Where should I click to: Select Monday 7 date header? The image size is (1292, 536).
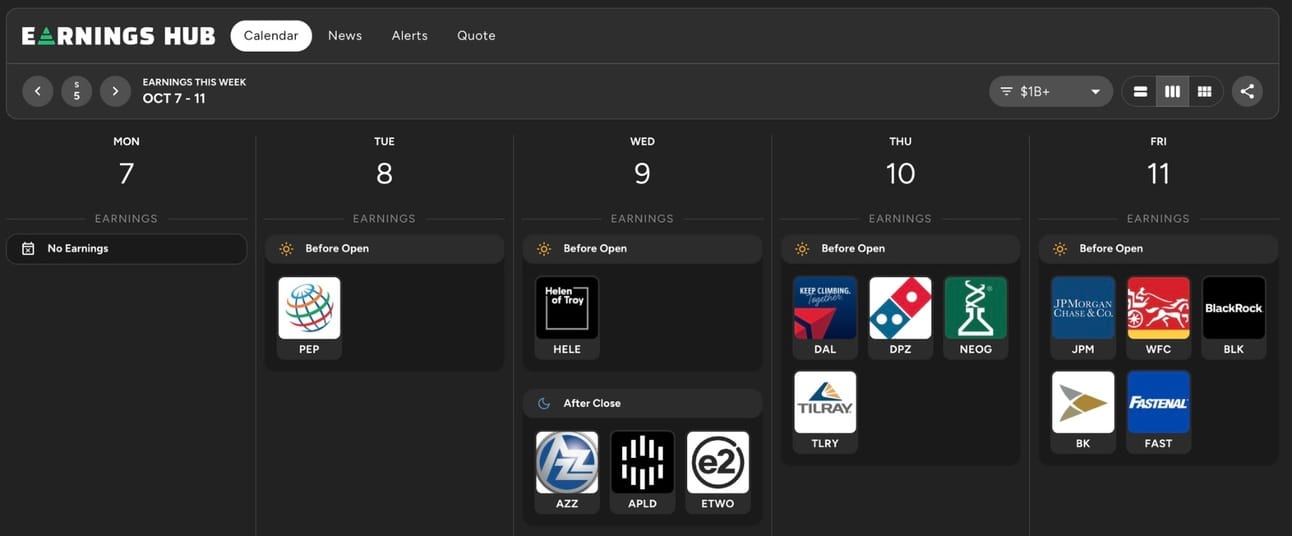126,163
